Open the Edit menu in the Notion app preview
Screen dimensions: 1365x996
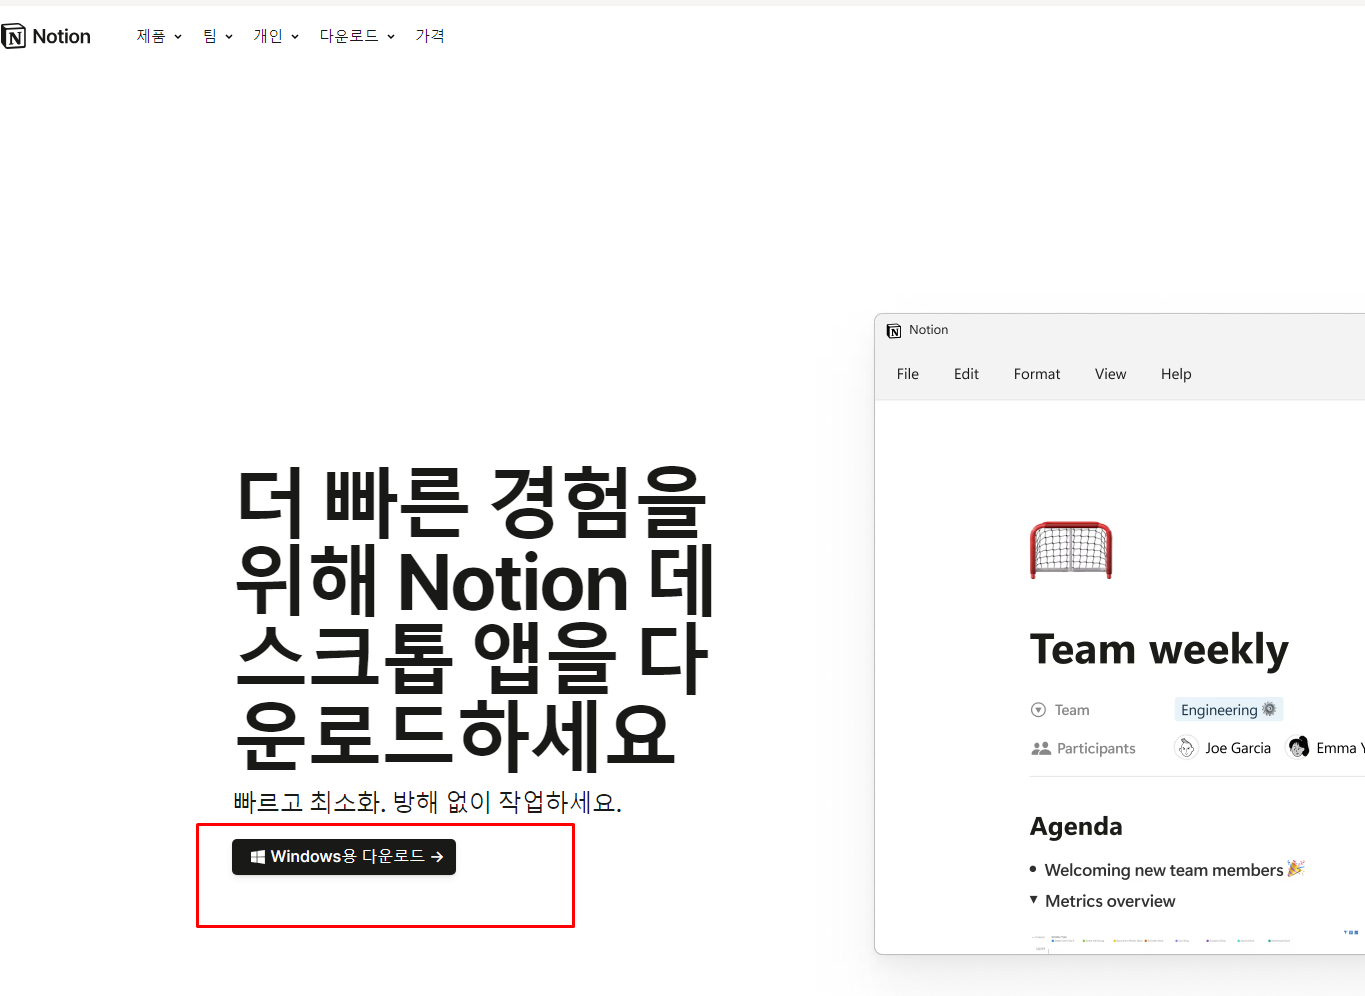coord(966,374)
